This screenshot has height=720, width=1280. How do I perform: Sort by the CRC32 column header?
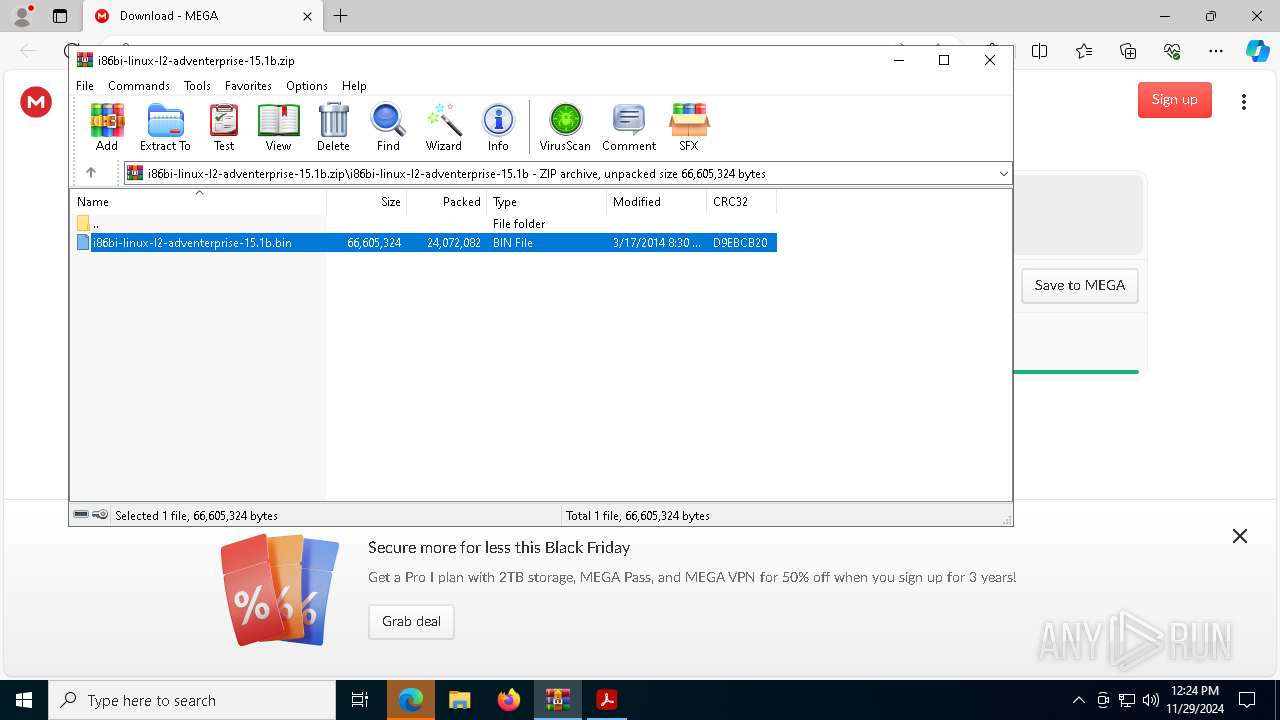[x=742, y=202]
